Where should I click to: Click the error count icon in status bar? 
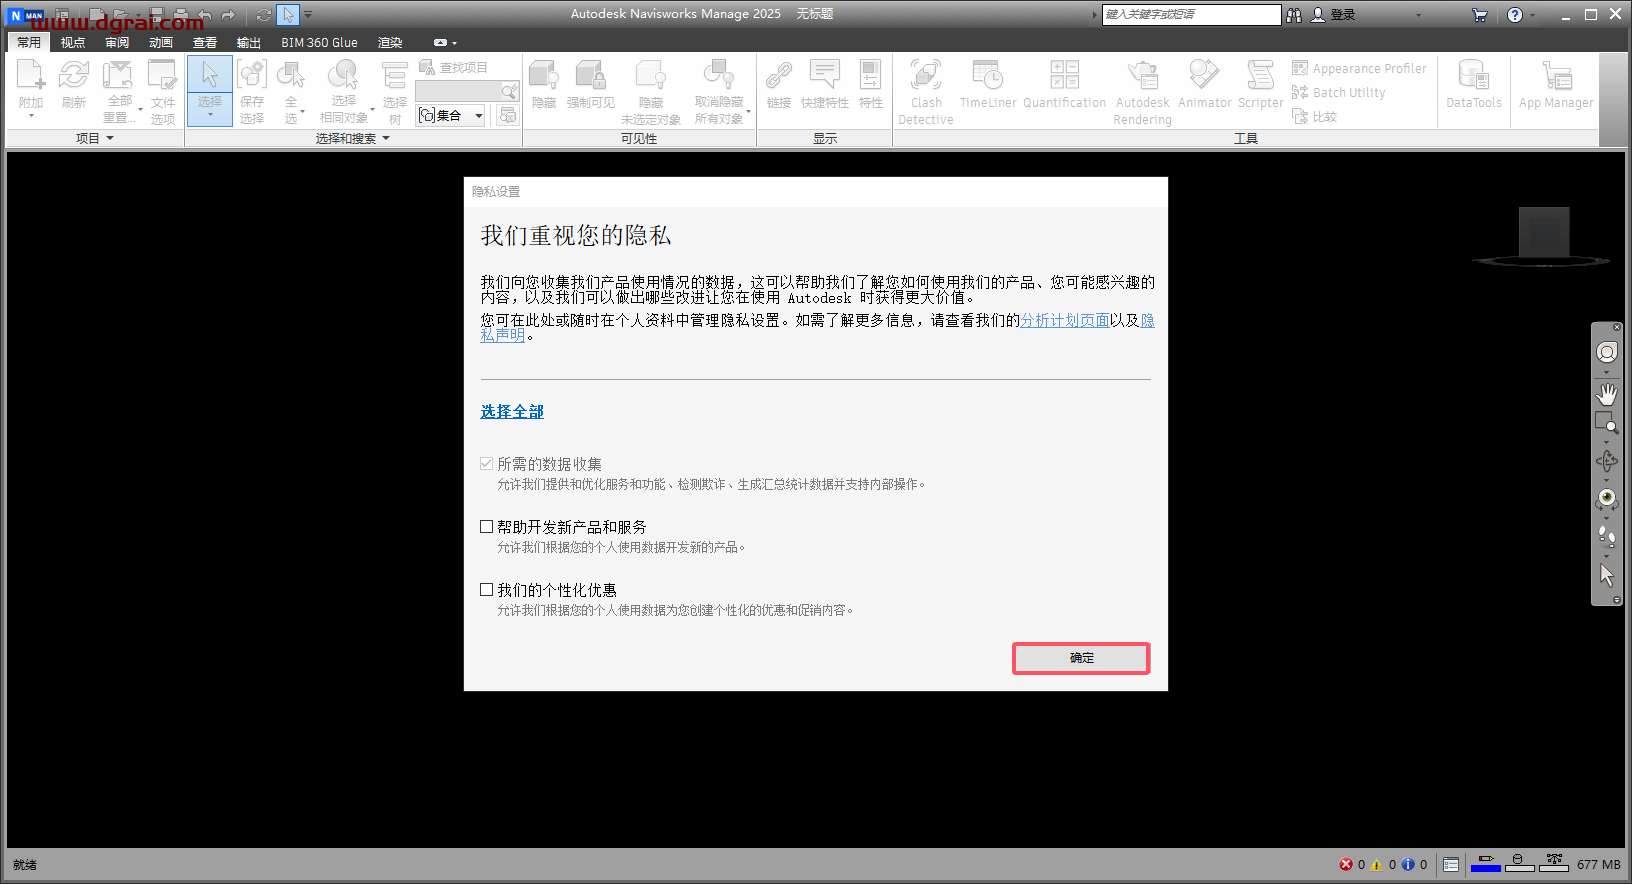(x=1346, y=864)
